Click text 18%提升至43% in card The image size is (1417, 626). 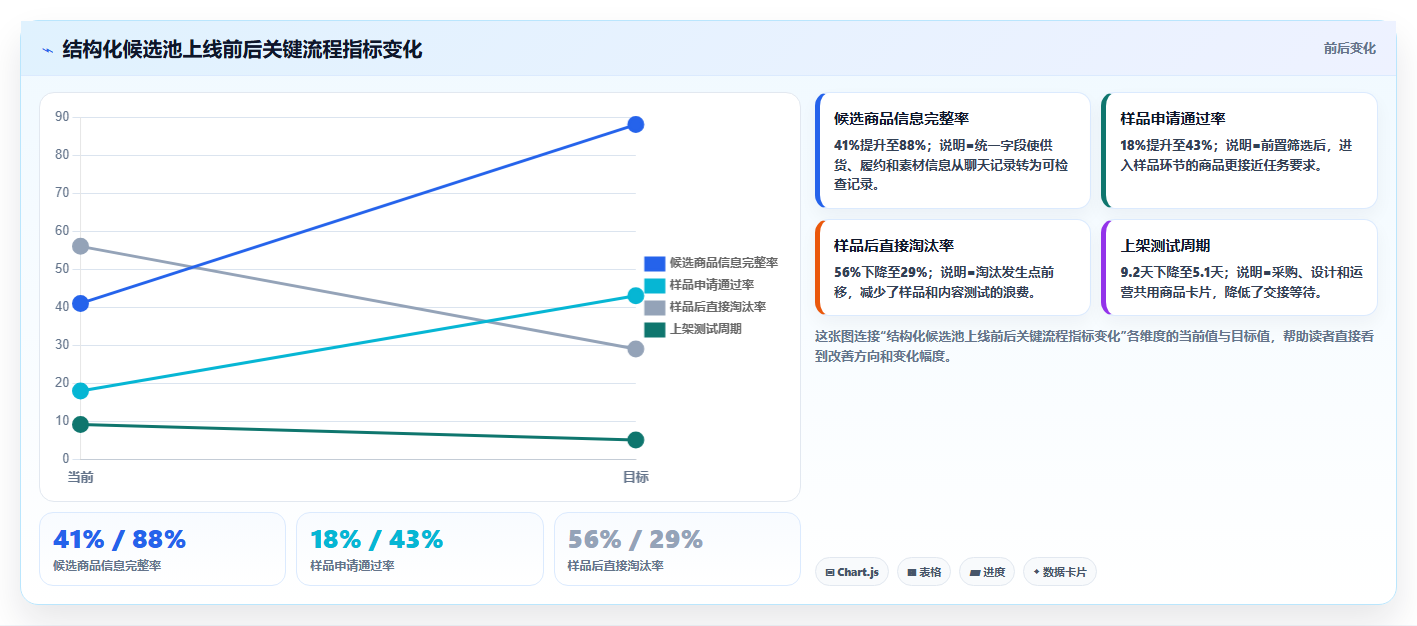[x=1166, y=145]
